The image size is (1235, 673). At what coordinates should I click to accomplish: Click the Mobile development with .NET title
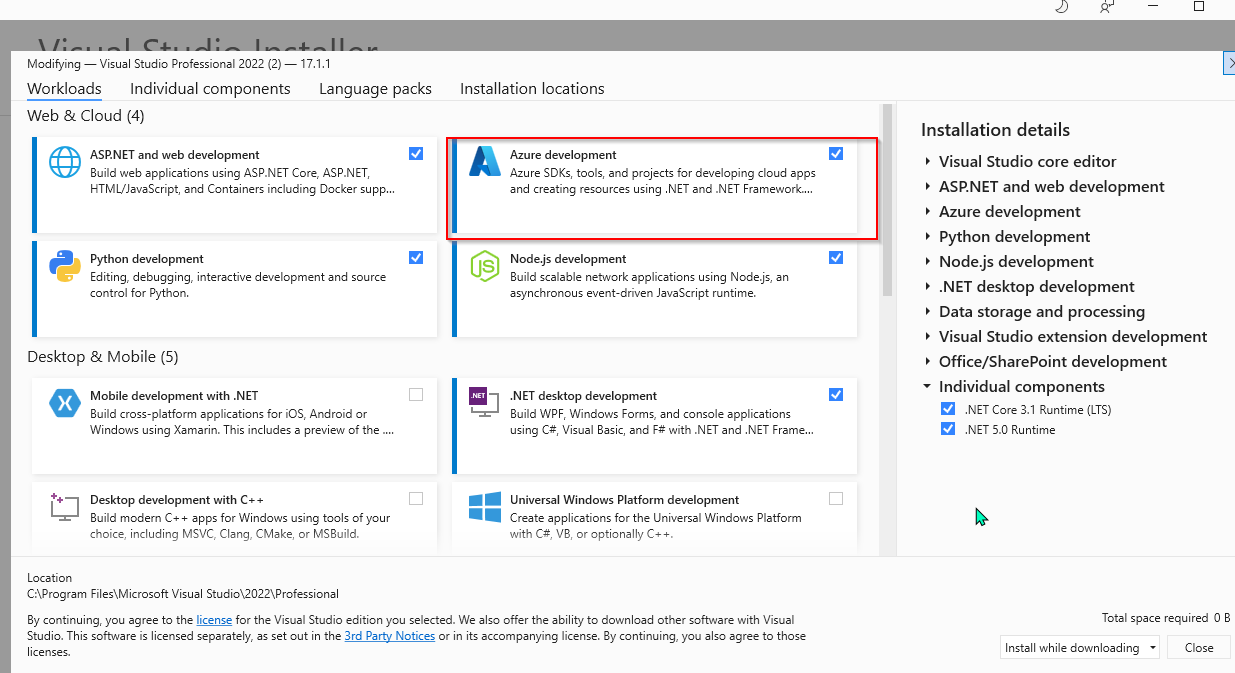(174, 396)
